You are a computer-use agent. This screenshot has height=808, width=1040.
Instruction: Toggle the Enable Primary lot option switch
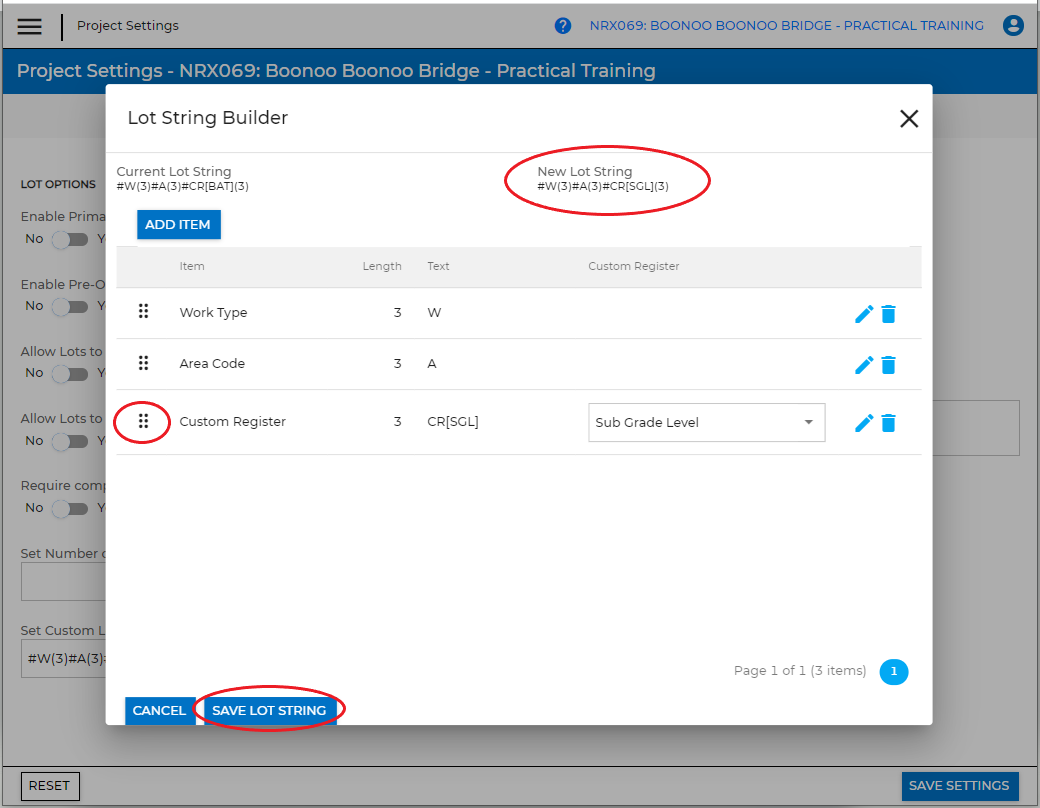coord(69,240)
